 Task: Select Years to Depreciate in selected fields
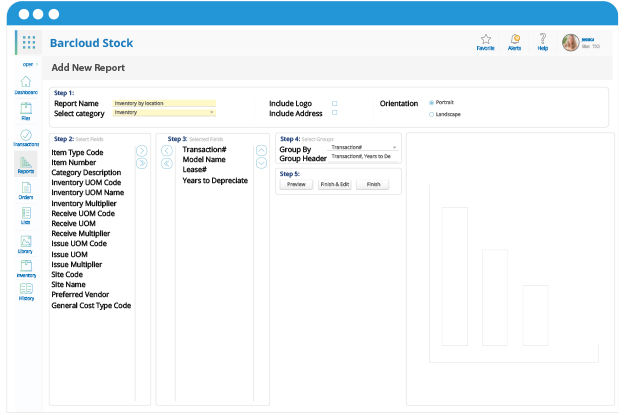click(x=215, y=181)
